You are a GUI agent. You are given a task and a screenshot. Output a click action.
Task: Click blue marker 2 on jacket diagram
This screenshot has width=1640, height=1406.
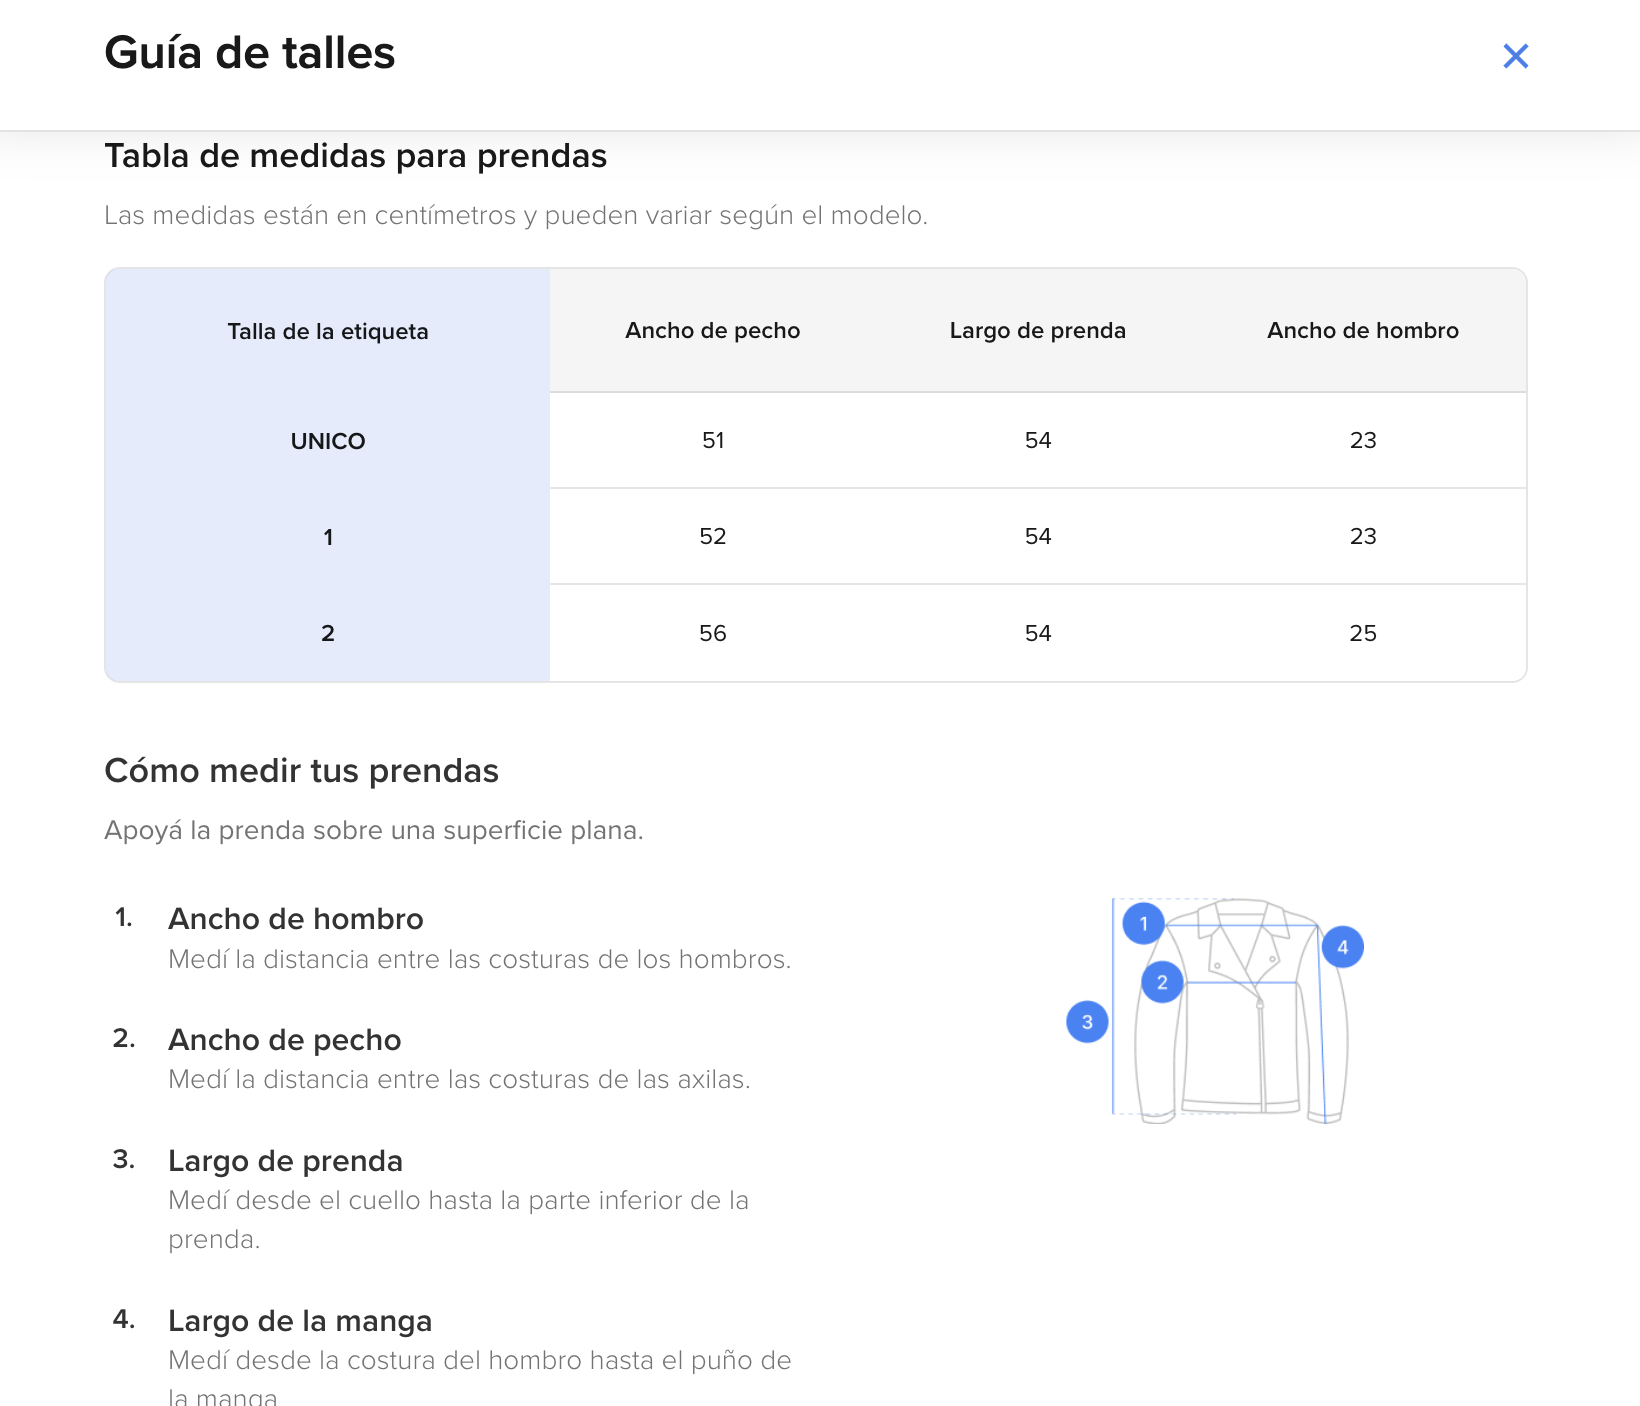tap(1162, 982)
